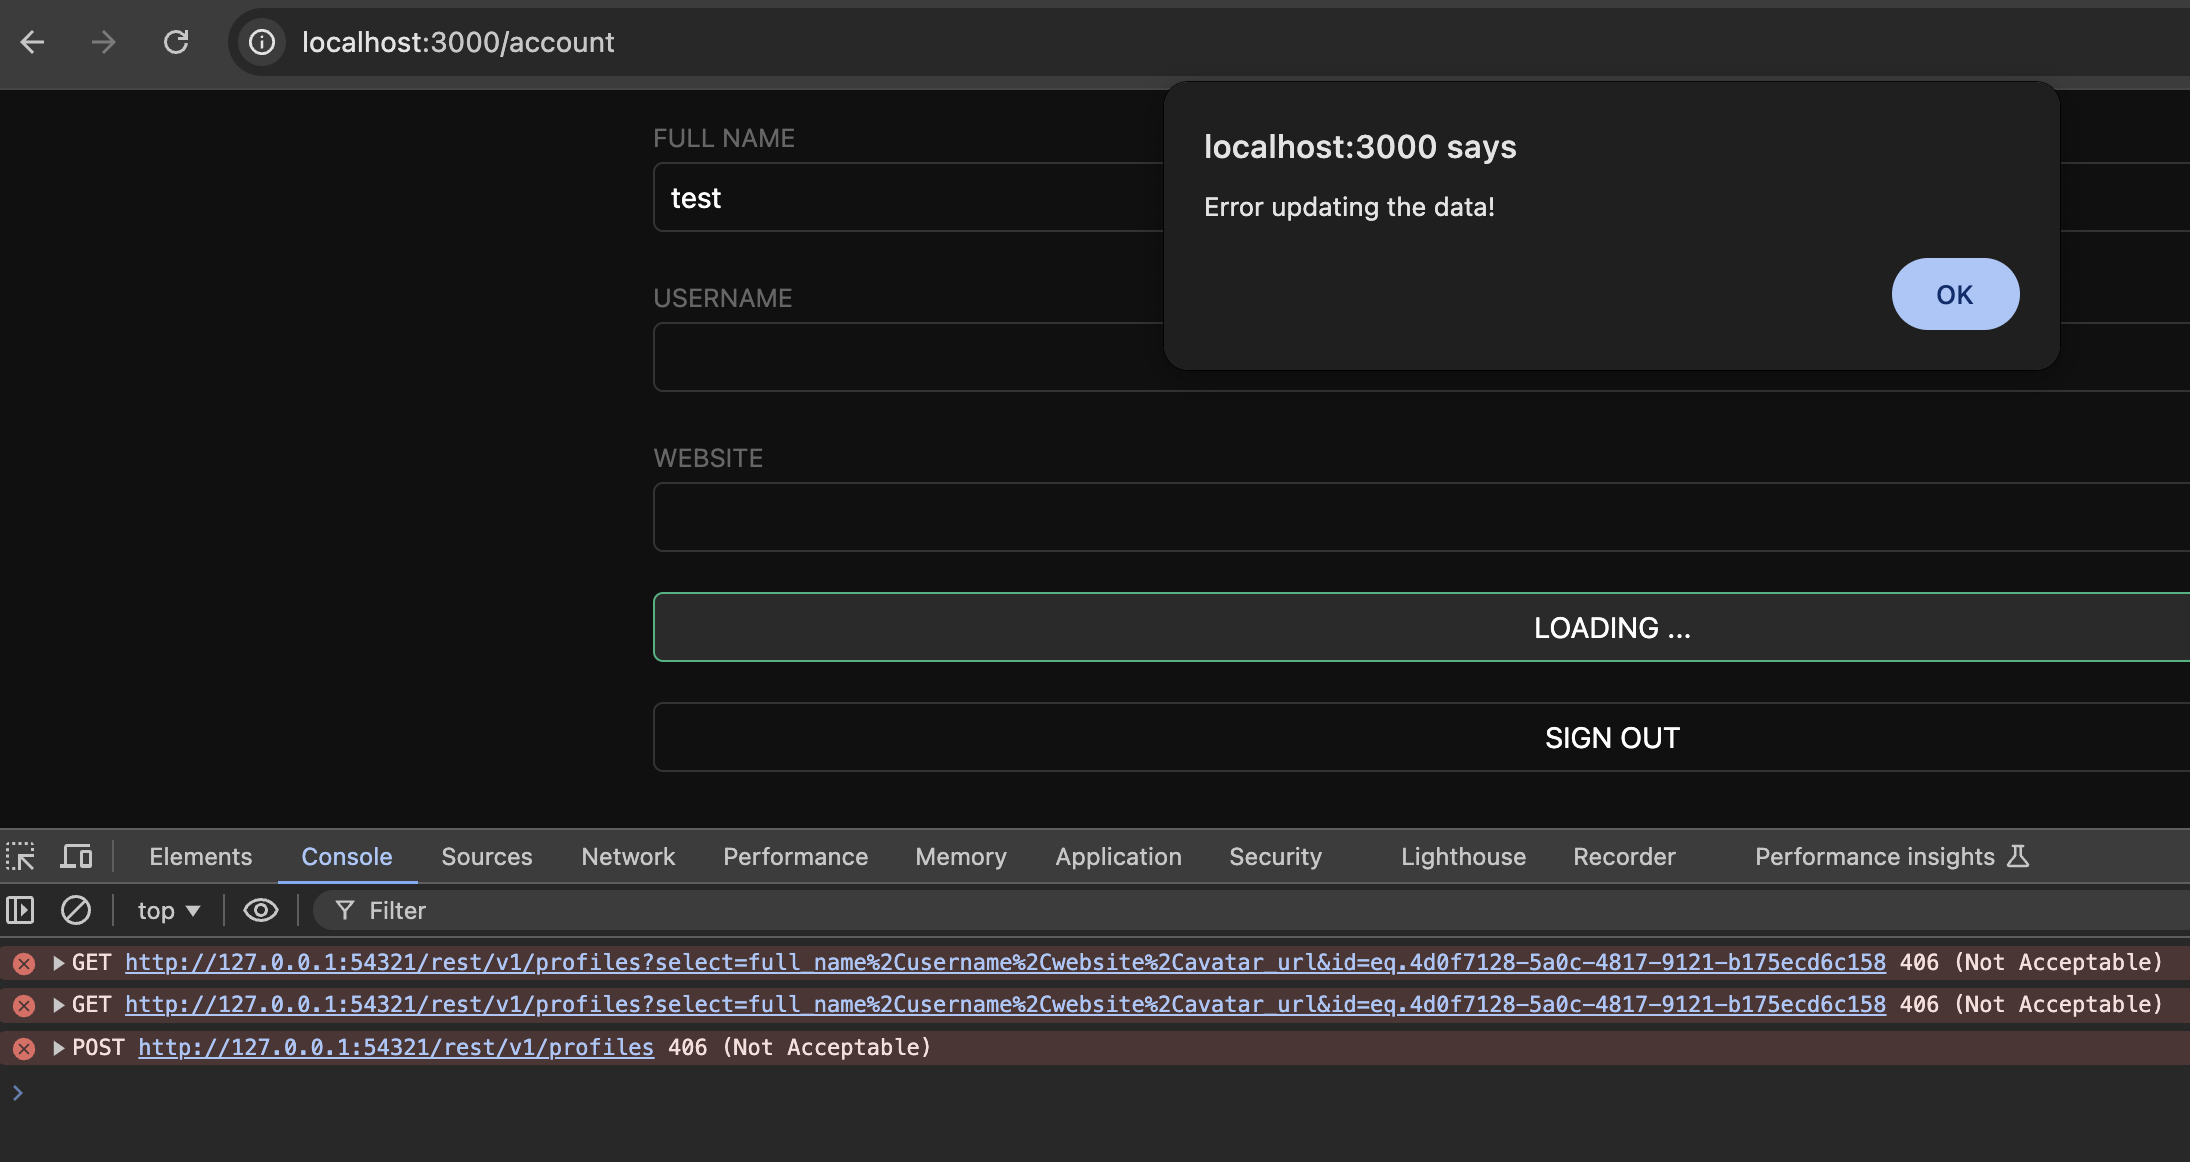Expand the POST 406 error entry

tap(59, 1048)
